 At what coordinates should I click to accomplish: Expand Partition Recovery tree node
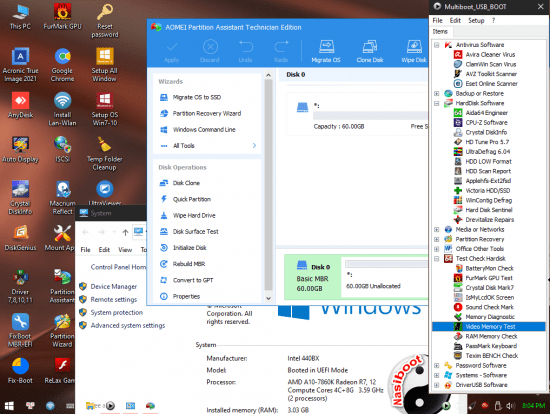(x=437, y=239)
